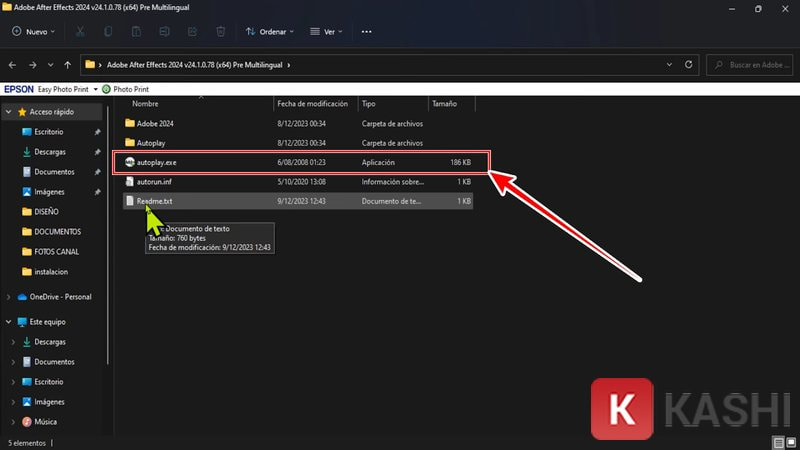
Task: Open the DISEÑO folder in sidebar
Action: 46,212
